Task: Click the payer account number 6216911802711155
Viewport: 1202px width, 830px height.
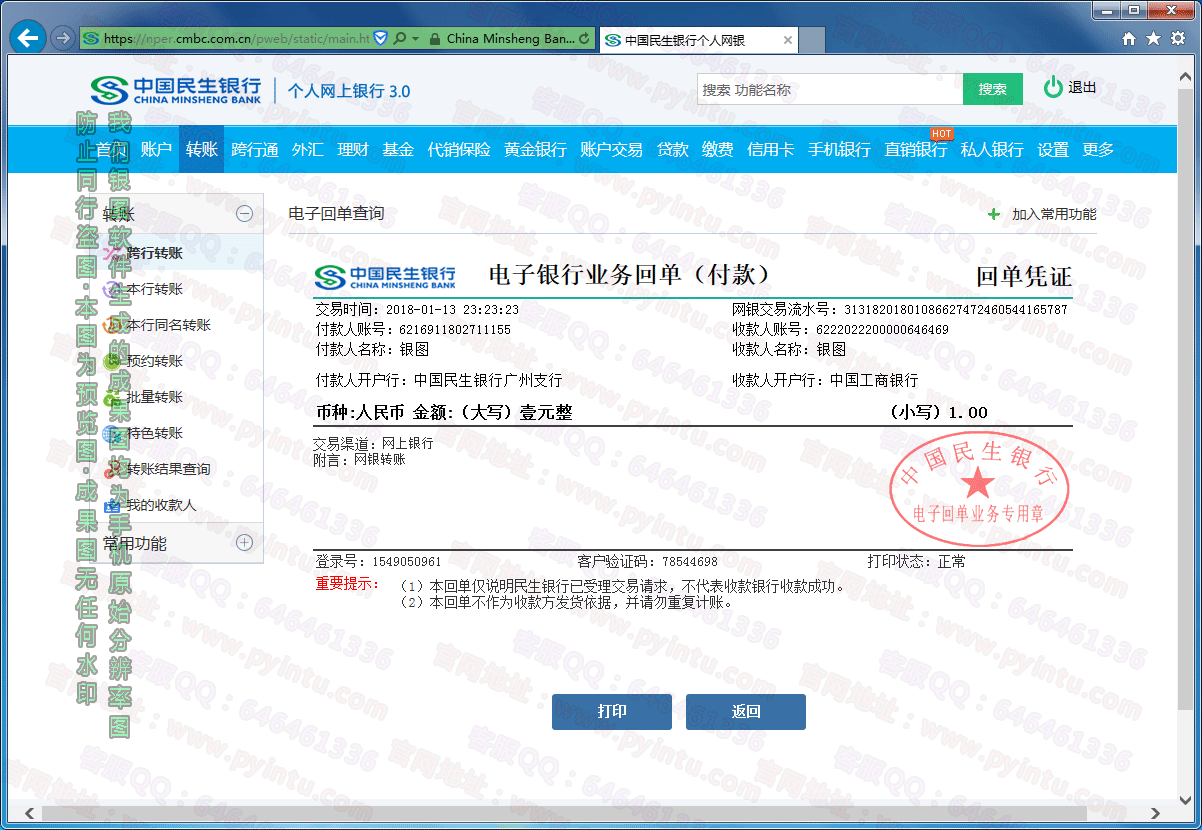Action: [455, 329]
